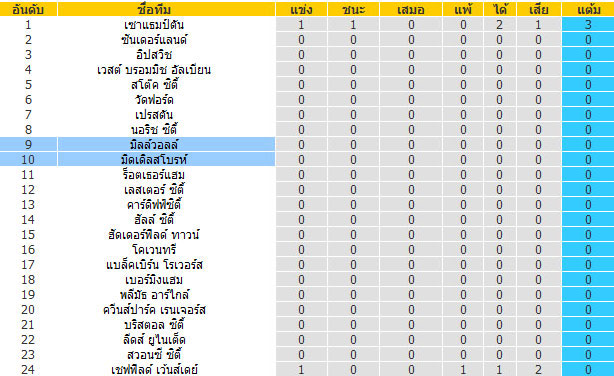Click the ชนะ wins column header

tap(353, 10)
